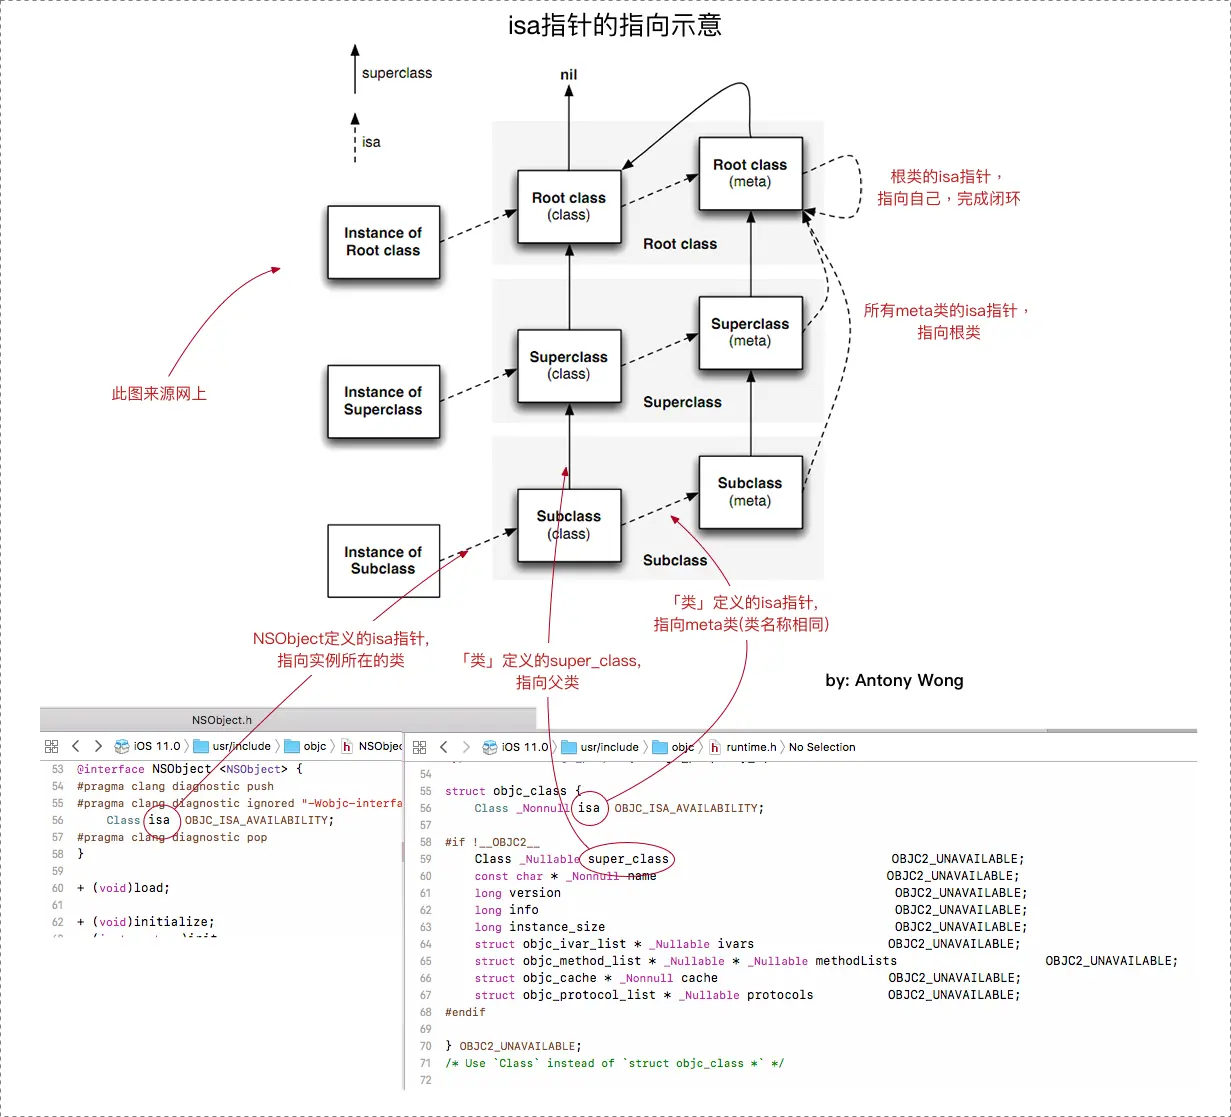Image resolution: width=1231 pixels, height=1117 pixels.
Task: Open related items grid in NSObject.h editor
Action: pyautogui.click(x=52, y=746)
